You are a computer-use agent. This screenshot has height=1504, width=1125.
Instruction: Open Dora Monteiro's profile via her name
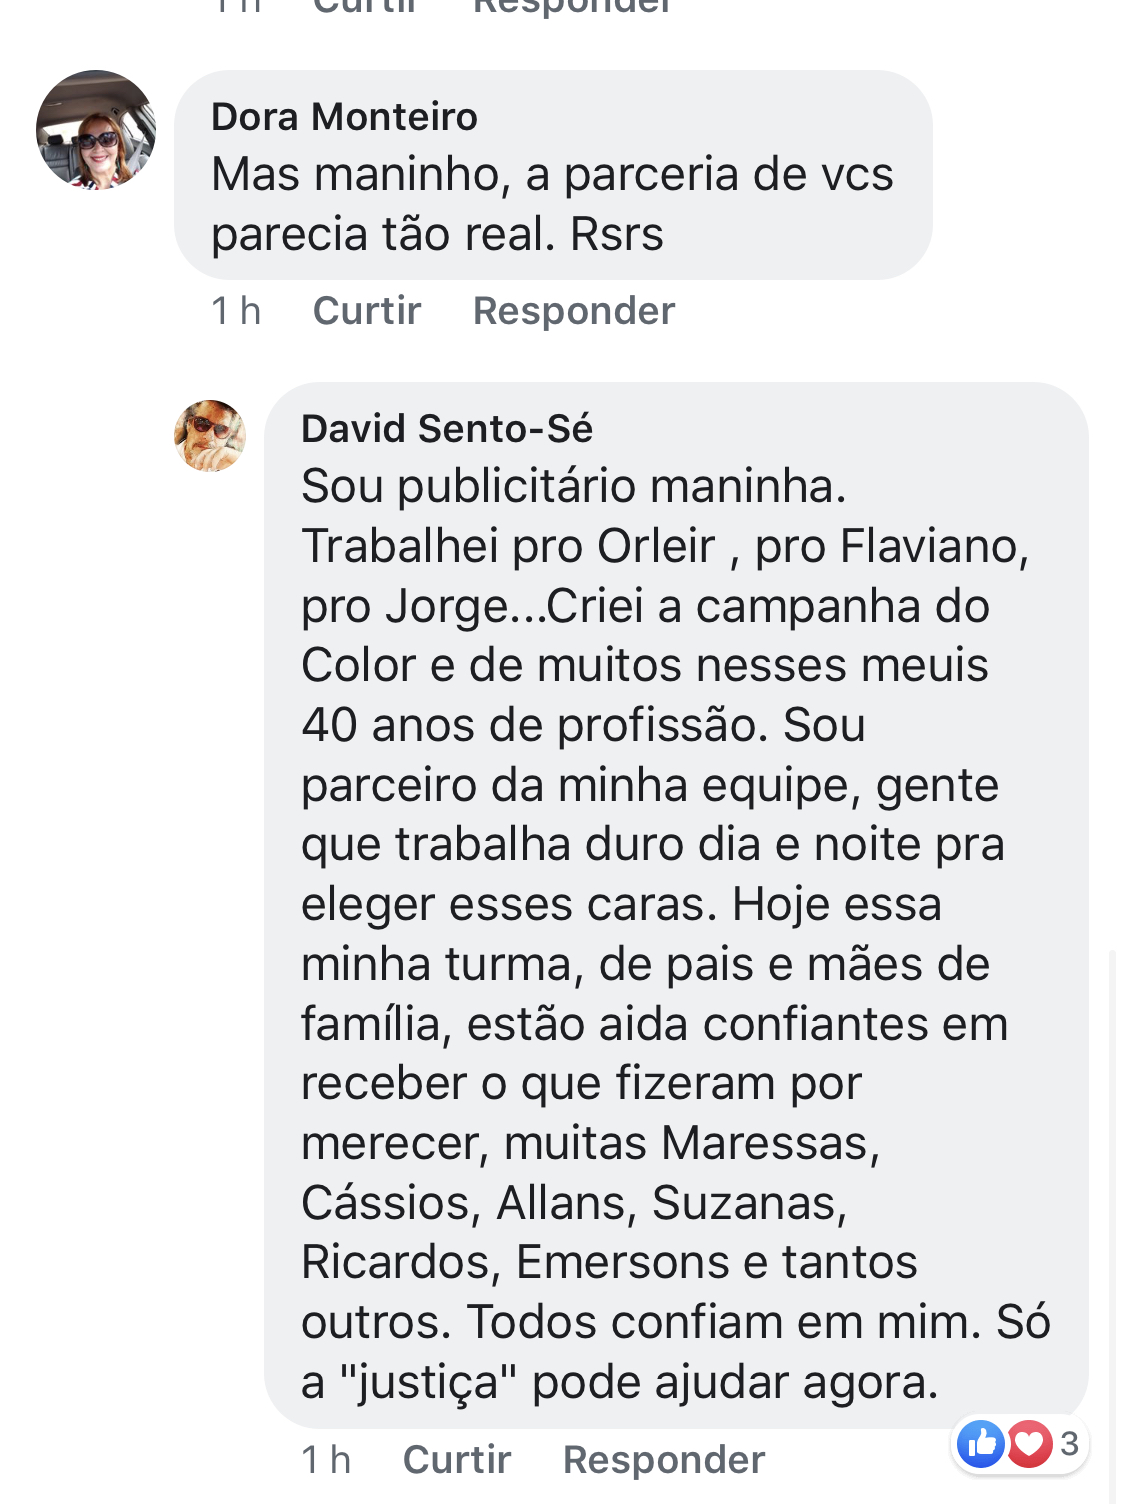click(344, 117)
